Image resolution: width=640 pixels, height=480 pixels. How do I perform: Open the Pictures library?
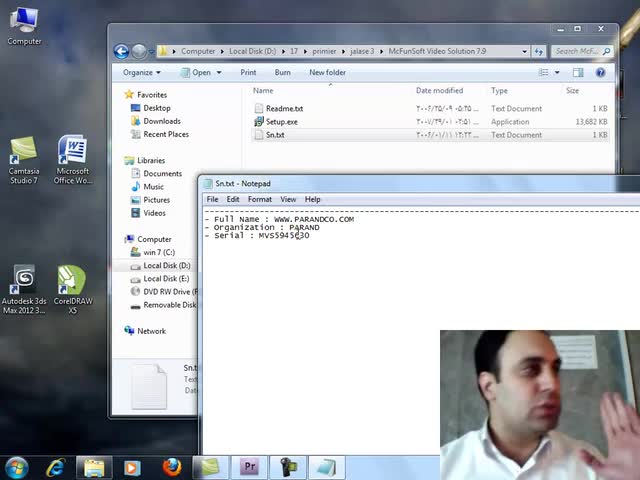click(156, 200)
